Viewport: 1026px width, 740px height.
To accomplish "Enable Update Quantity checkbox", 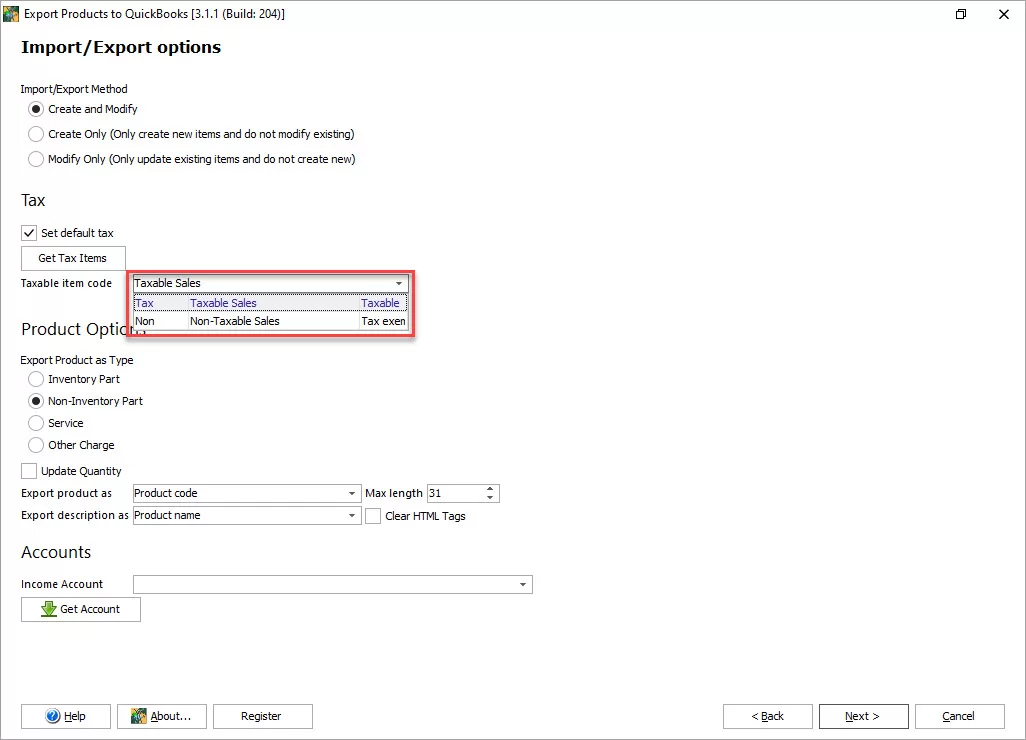I will pyautogui.click(x=29, y=471).
